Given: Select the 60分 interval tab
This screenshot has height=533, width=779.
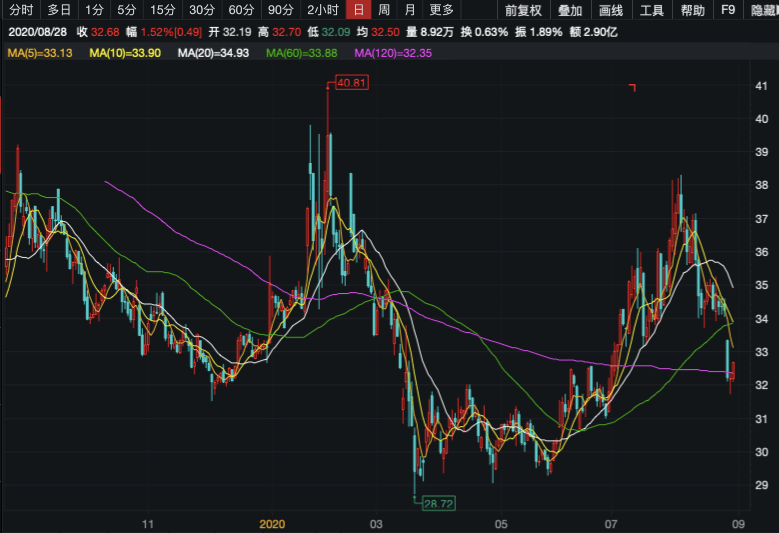Looking at the screenshot, I should (241, 11).
